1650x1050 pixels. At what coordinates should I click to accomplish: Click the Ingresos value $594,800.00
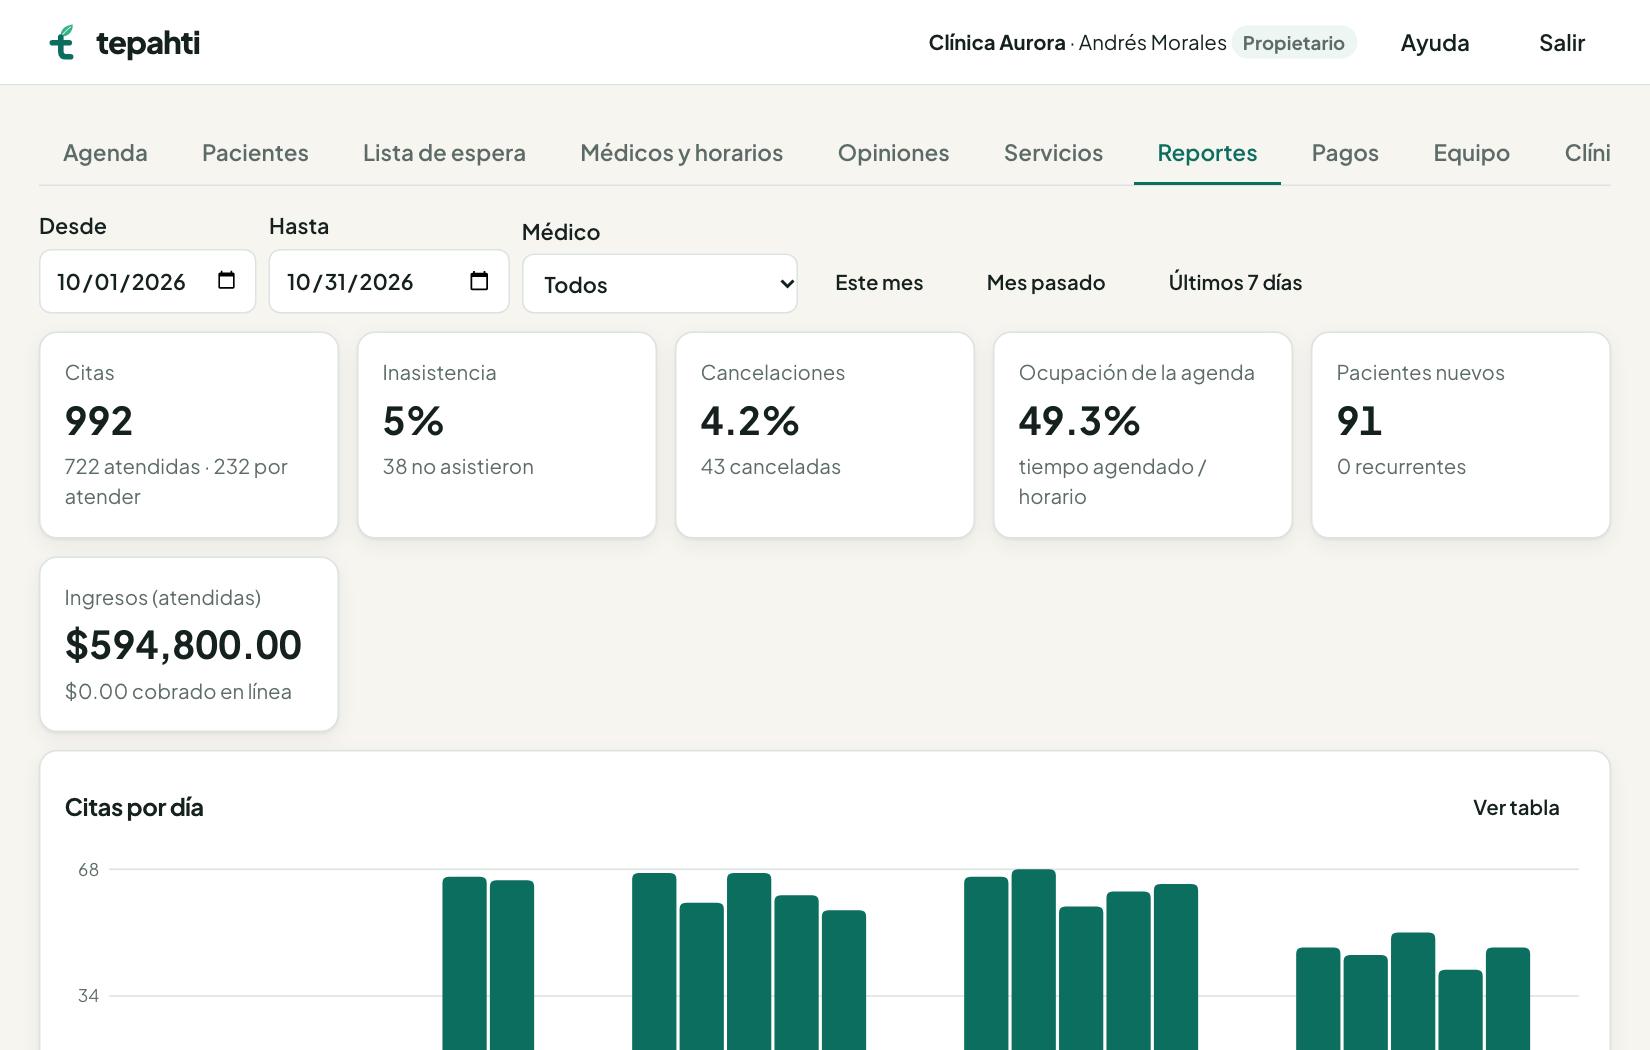click(183, 645)
